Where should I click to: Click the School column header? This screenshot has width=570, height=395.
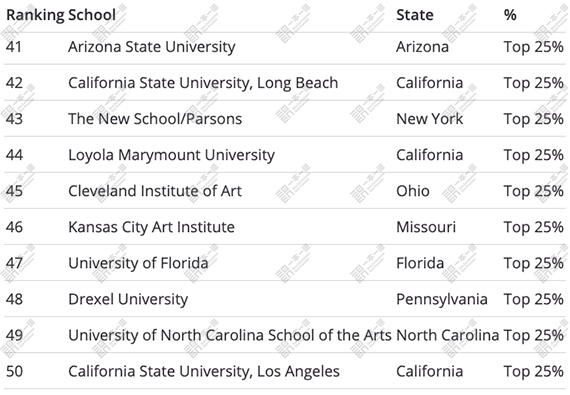92,15
